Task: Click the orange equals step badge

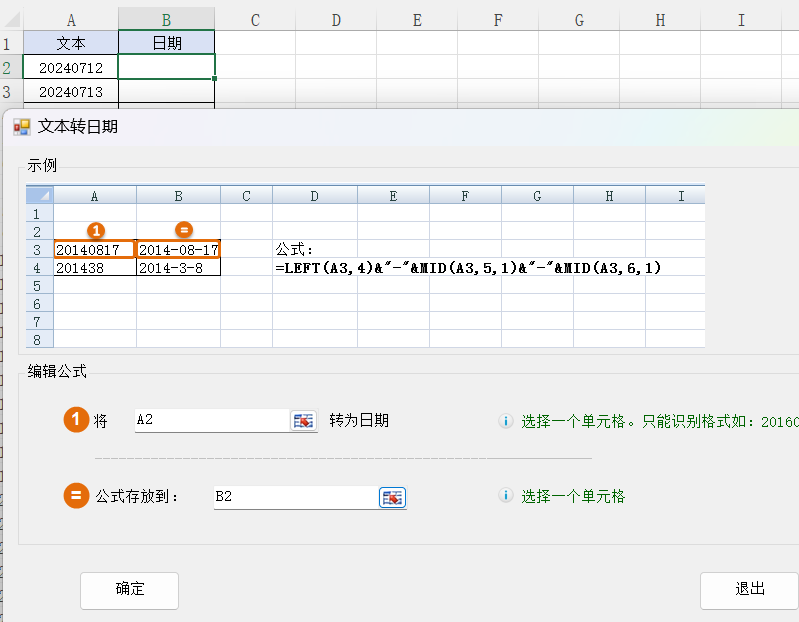Action: click(76, 496)
